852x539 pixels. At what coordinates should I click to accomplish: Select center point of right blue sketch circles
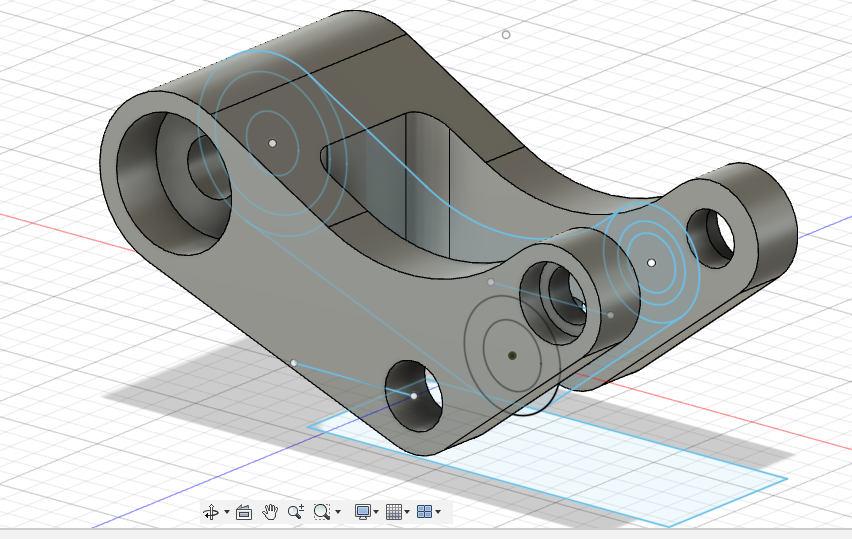pos(651,262)
